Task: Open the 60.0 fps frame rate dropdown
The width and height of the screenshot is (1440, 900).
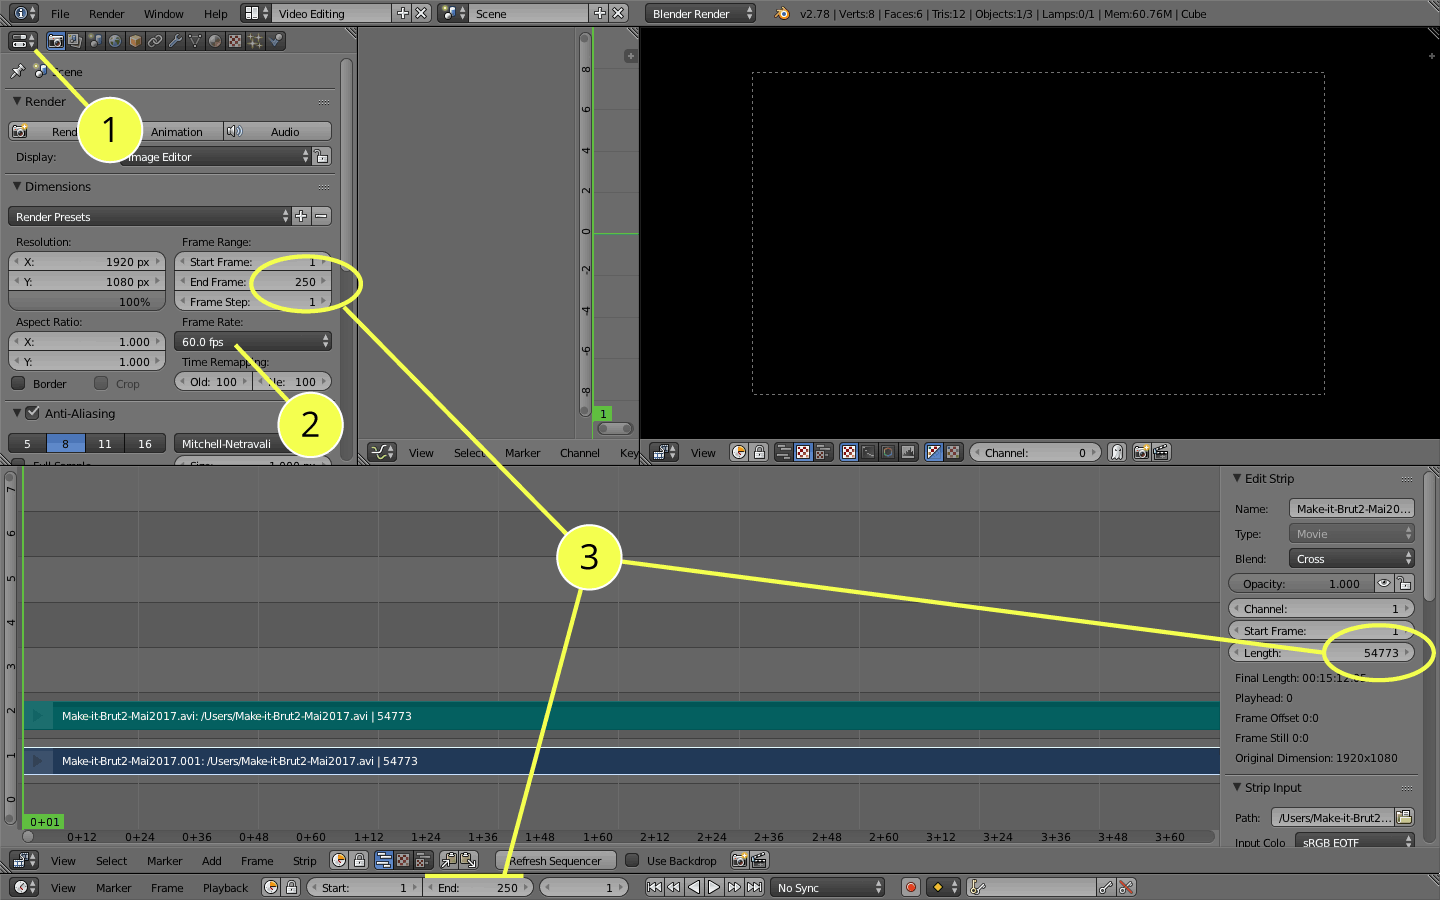Action: (x=253, y=341)
